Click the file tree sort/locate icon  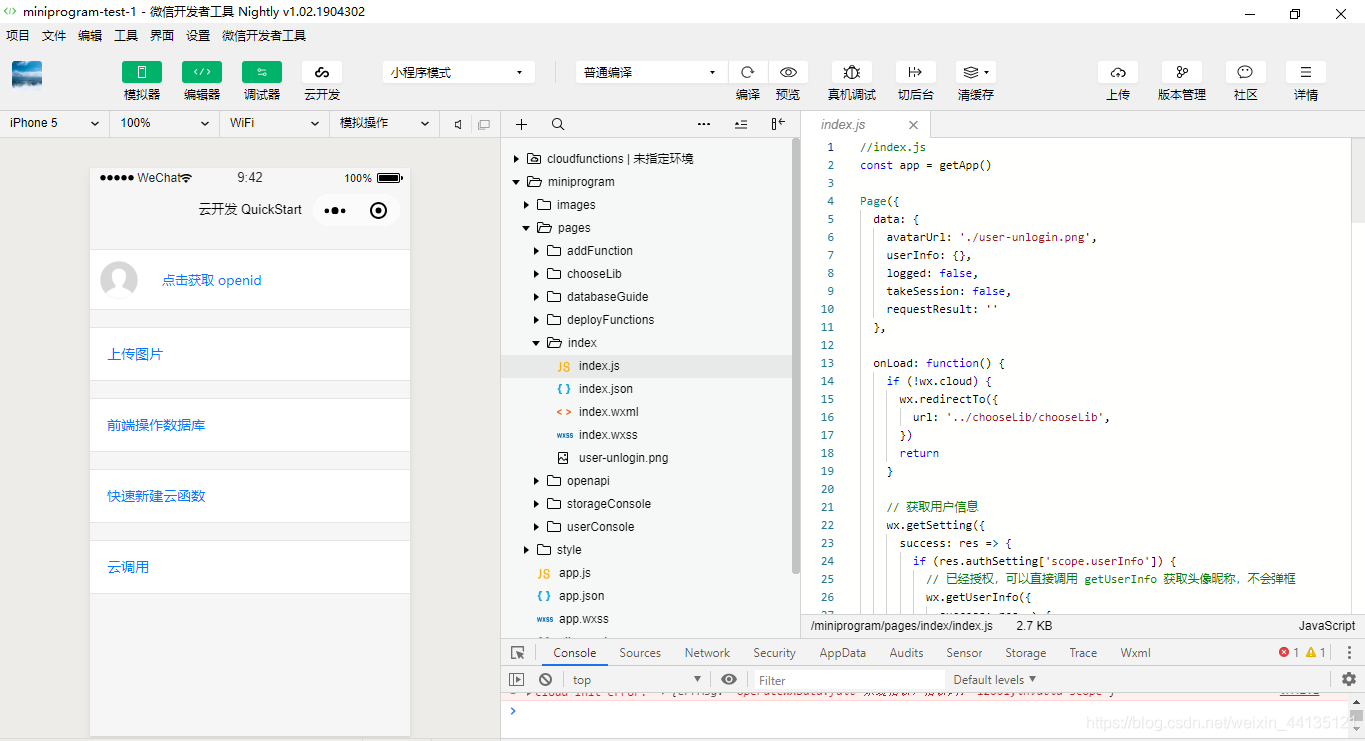click(741, 124)
